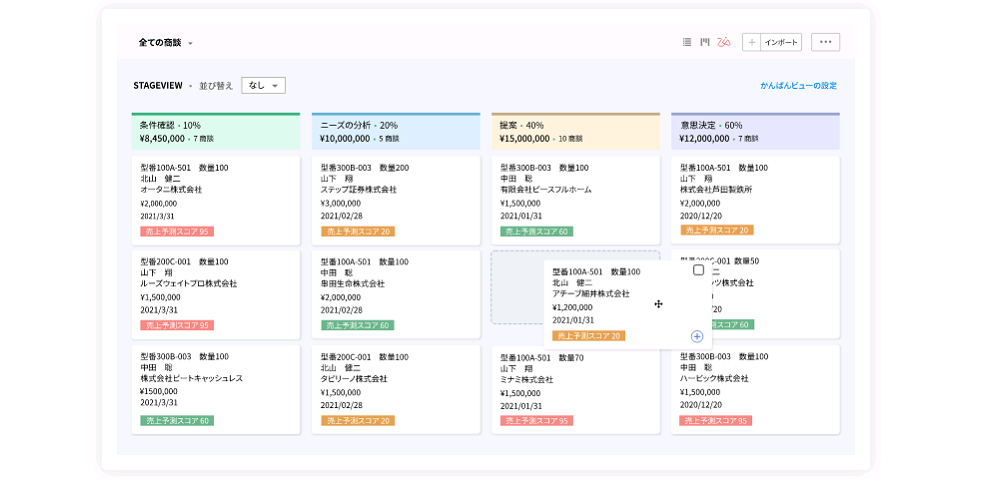Open the three-dot more options menu
The image size is (1000, 480).
825,42
